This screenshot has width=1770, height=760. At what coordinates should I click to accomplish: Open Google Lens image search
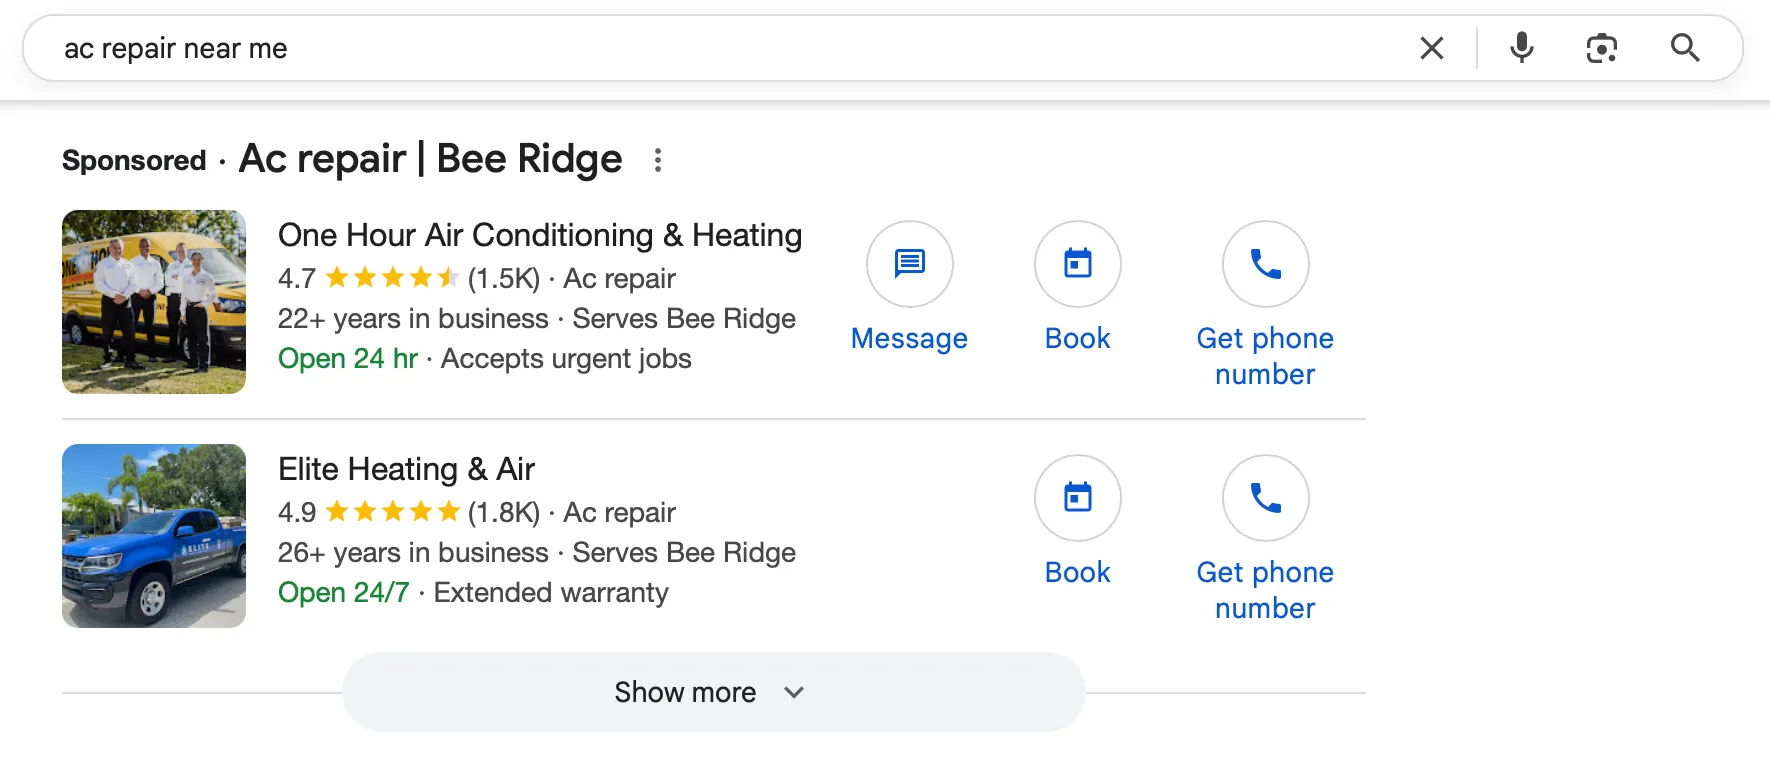click(1601, 47)
